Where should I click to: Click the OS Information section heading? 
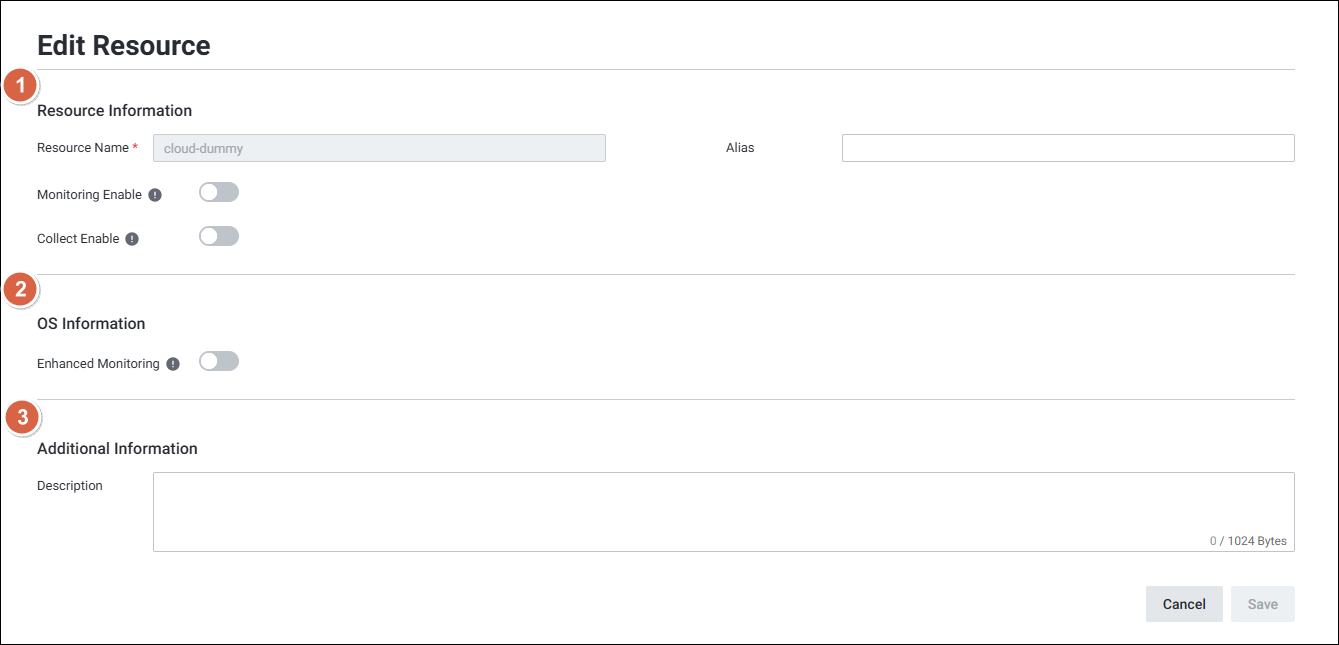91,323
